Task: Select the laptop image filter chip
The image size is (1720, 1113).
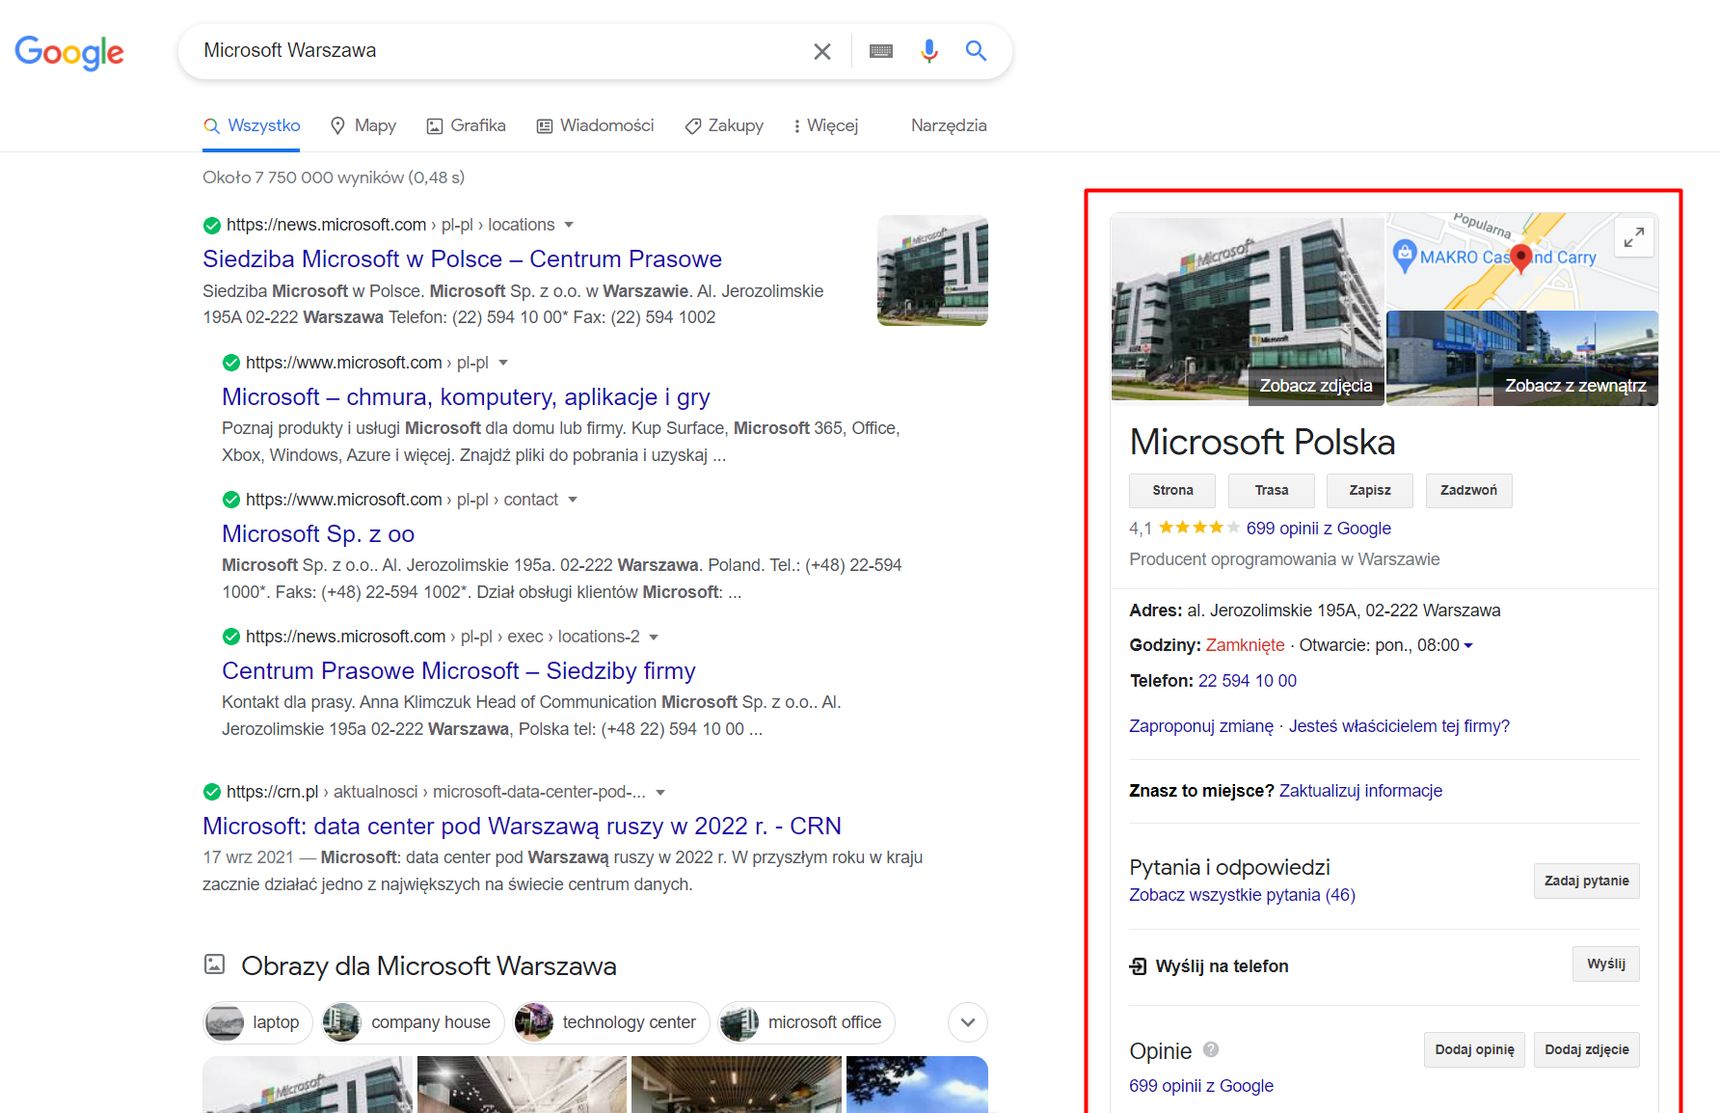Action: (258, 1022)
